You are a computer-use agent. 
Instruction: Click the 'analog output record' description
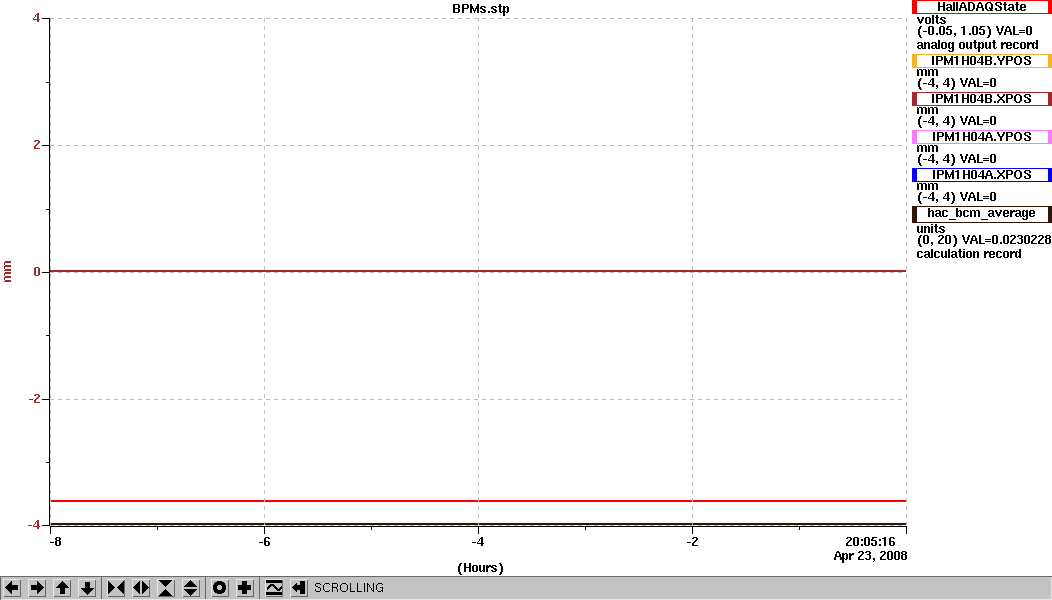click(x=978, y=45)
